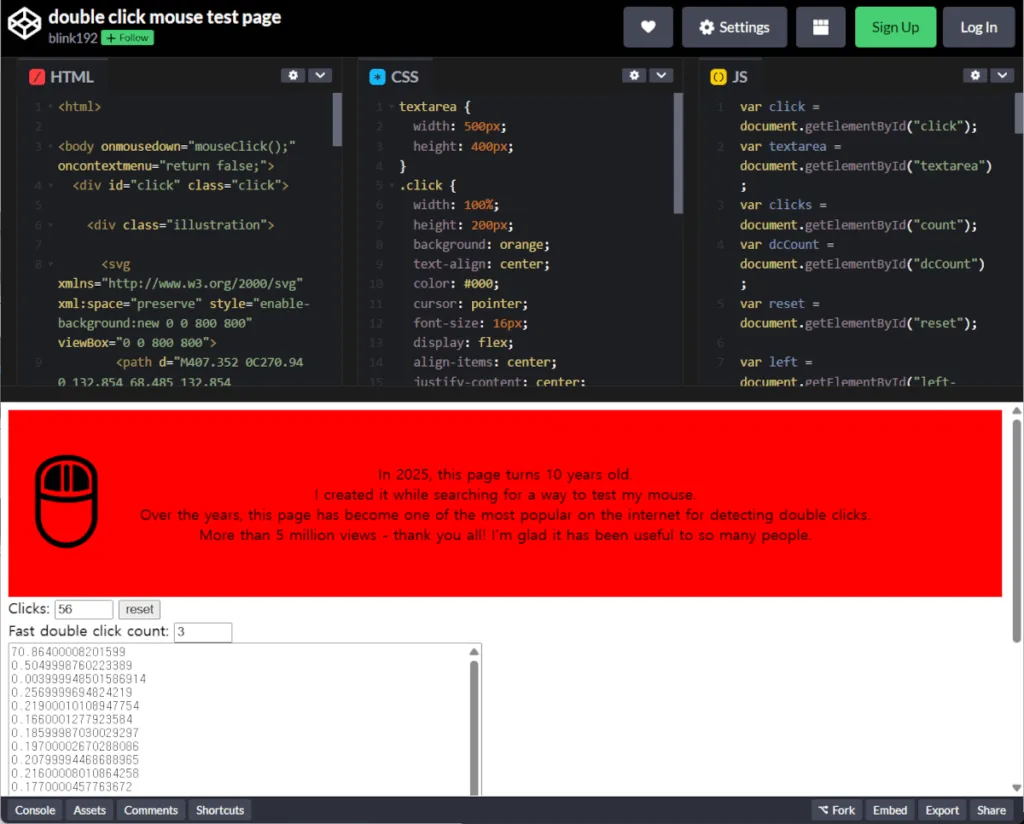Expand the JS panel dropdown chevron
This screenshot has height=824, width=1024.
pos(1001,75)
